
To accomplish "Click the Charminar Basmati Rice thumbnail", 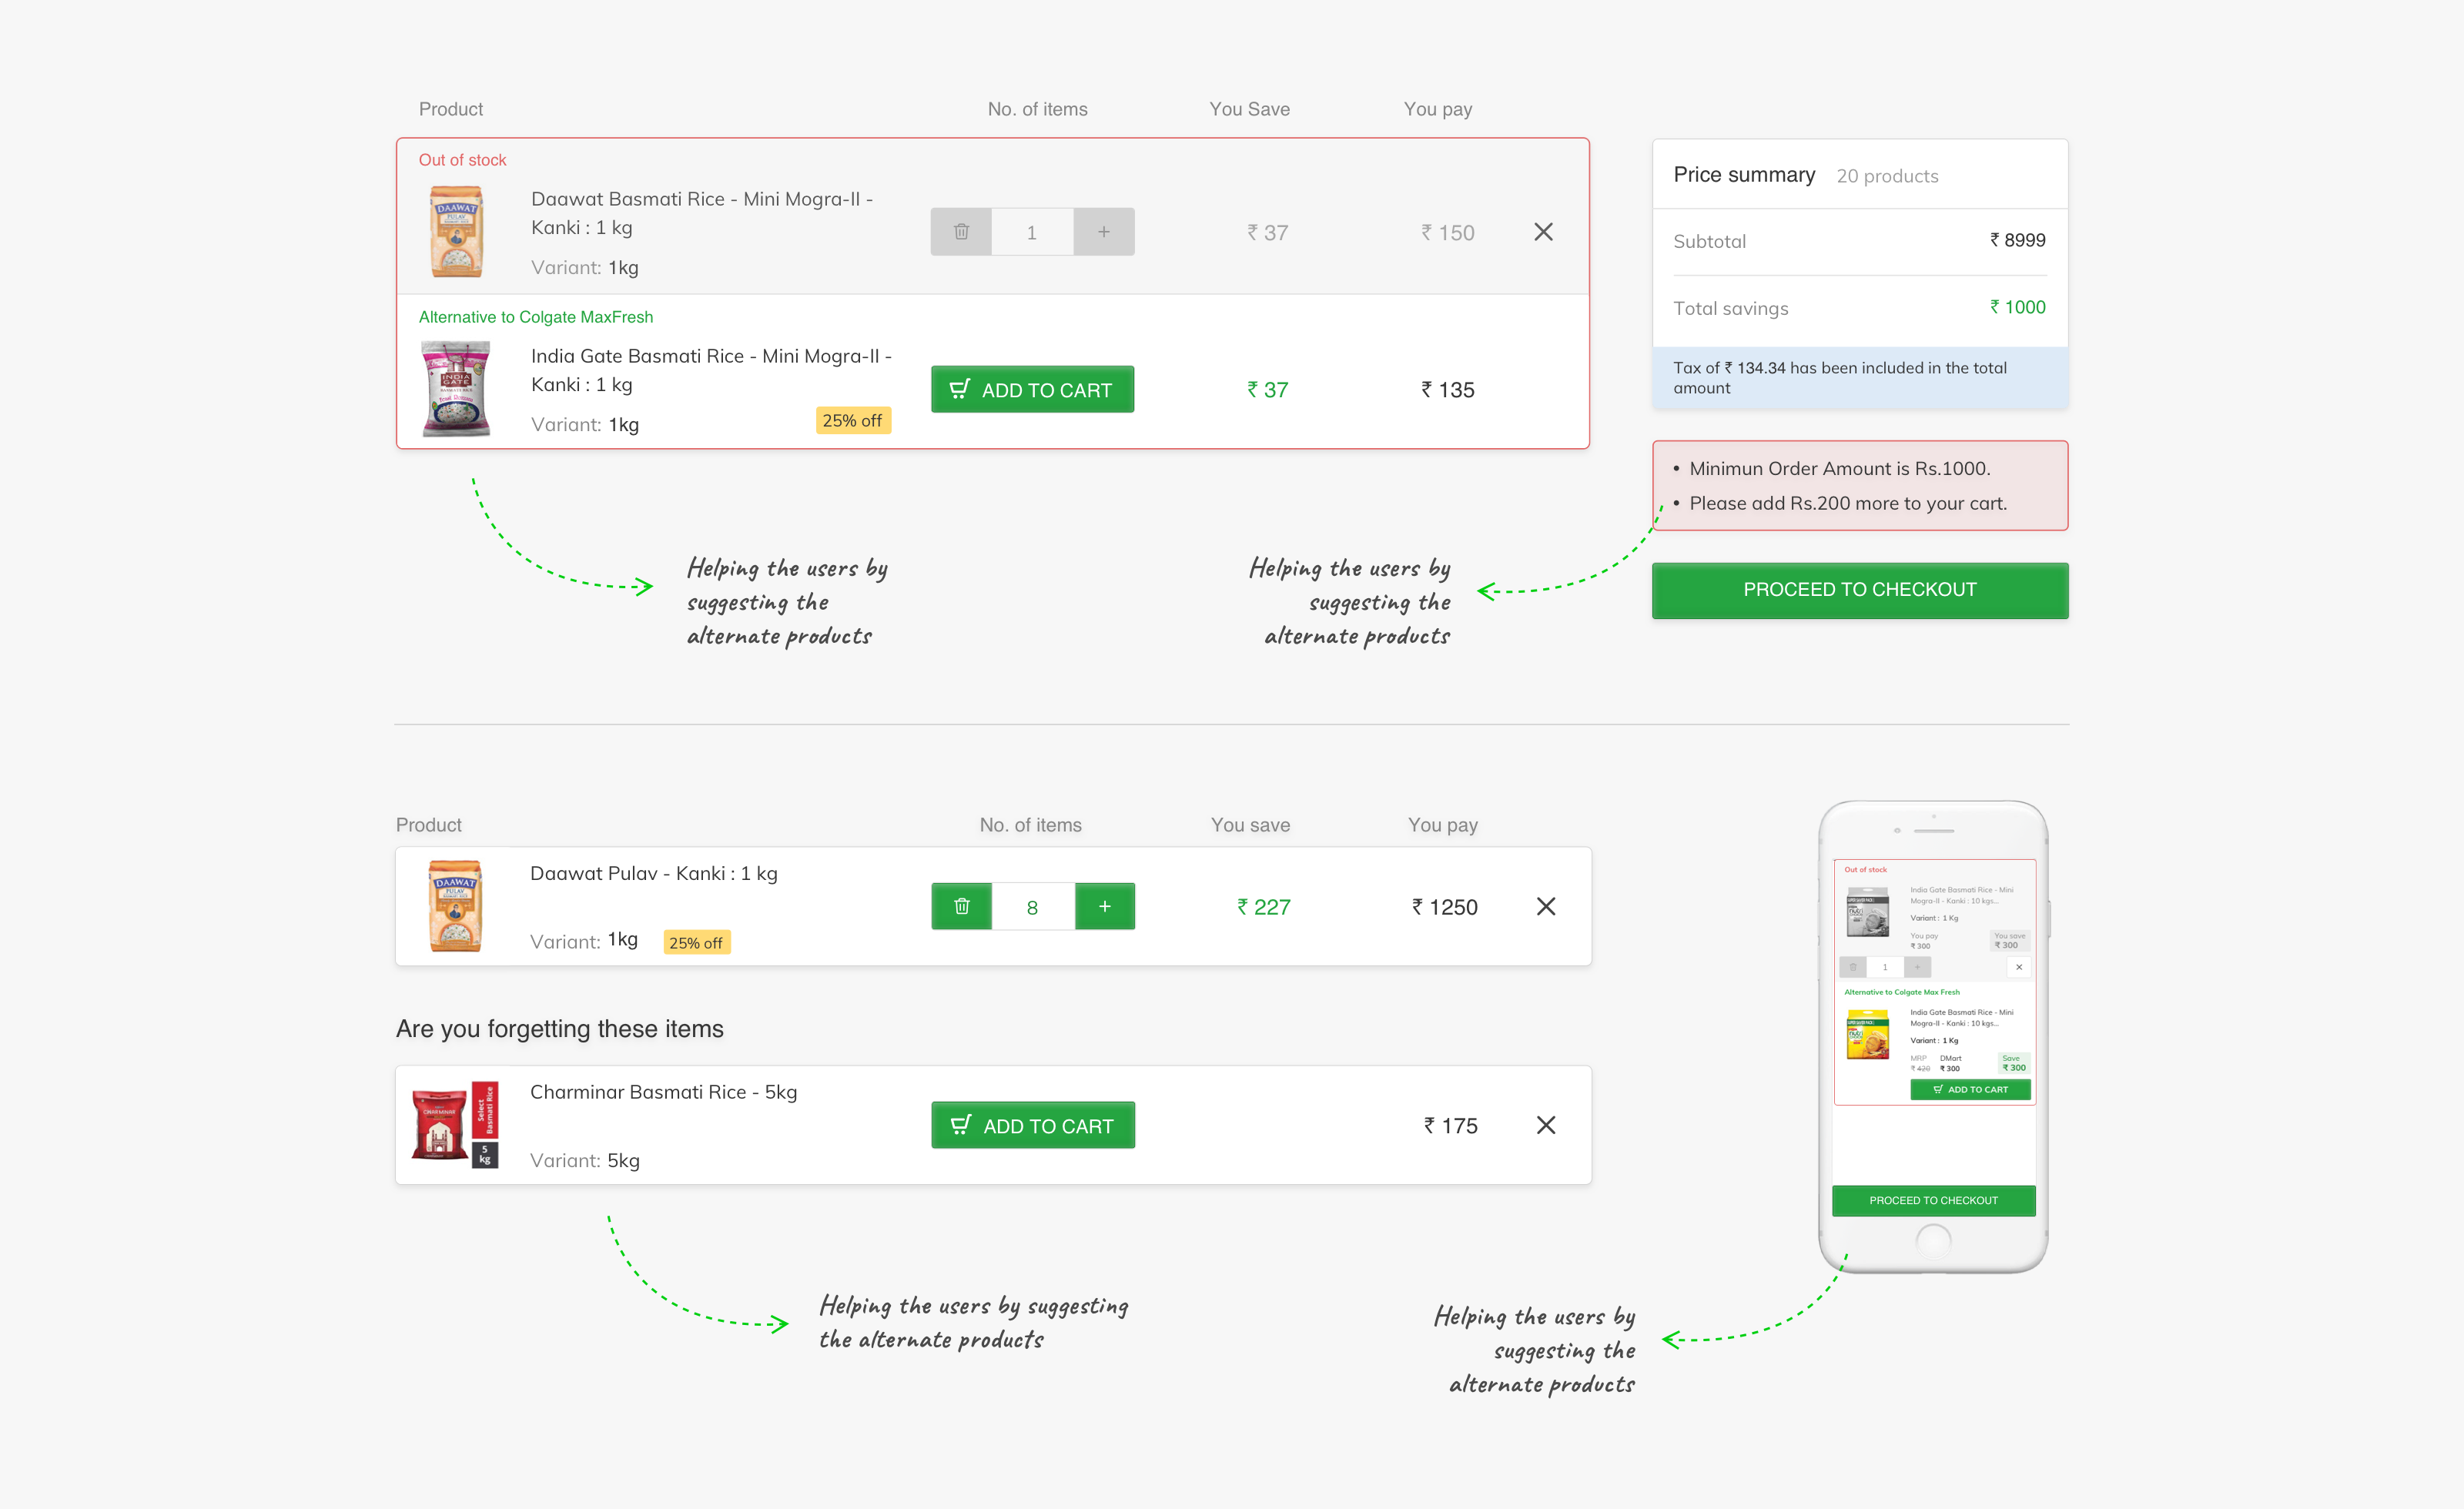I will click(455, 1124).
